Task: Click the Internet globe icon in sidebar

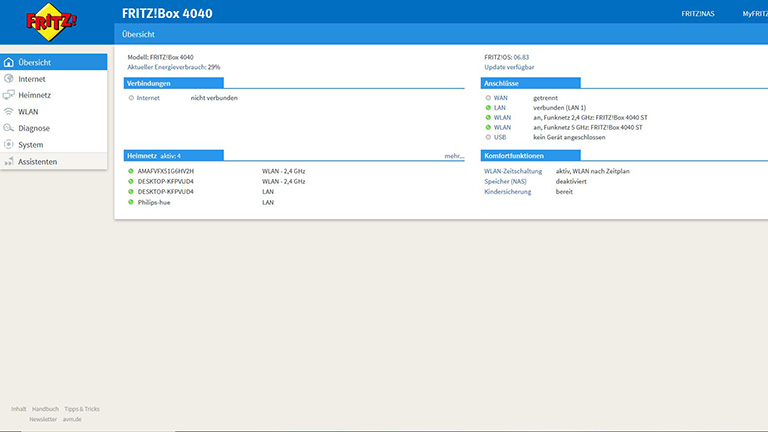Action: tap(9, 78)
